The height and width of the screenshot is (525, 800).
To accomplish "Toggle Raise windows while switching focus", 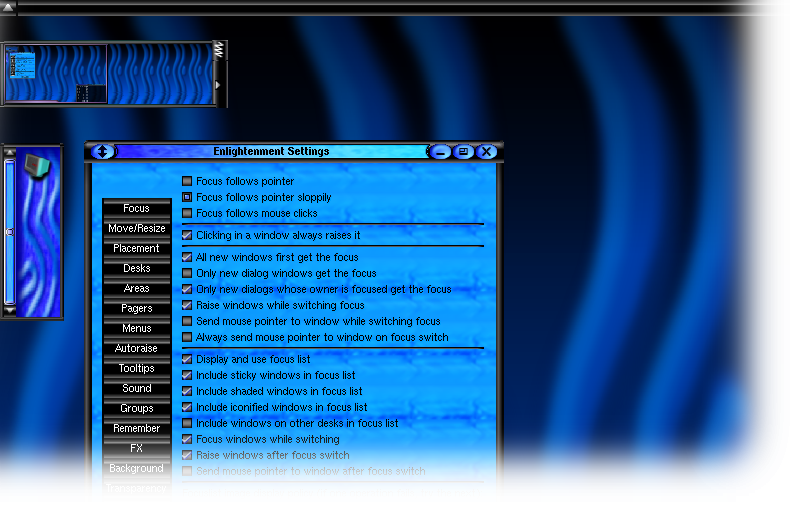I will pyautogui.click(x=187, y=305).
